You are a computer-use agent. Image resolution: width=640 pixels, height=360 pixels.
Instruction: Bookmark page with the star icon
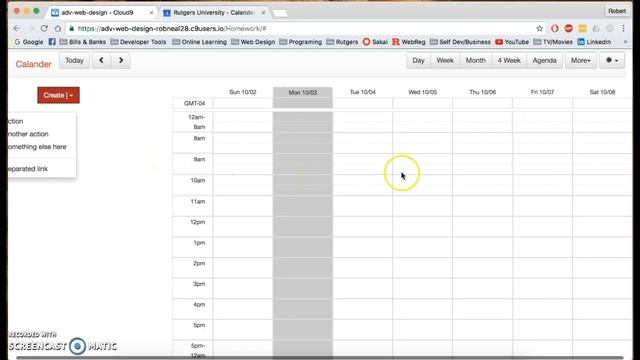pyautogui.click(x=540, y=29)
